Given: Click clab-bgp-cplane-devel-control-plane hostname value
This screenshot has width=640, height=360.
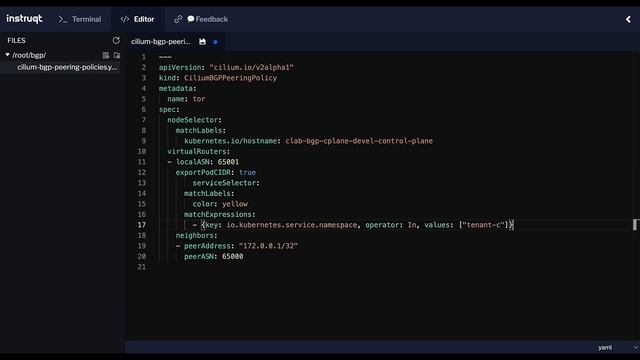Looking at the screenshot, I should click(359, 141).
